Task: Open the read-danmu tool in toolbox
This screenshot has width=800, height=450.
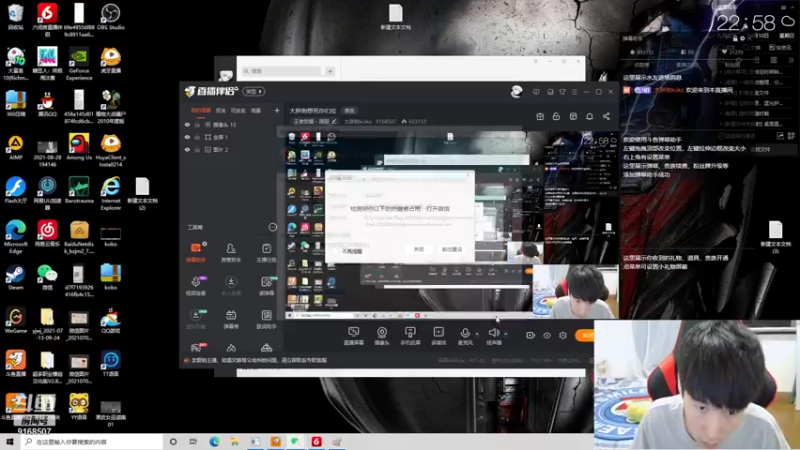Action: (266, 286)
